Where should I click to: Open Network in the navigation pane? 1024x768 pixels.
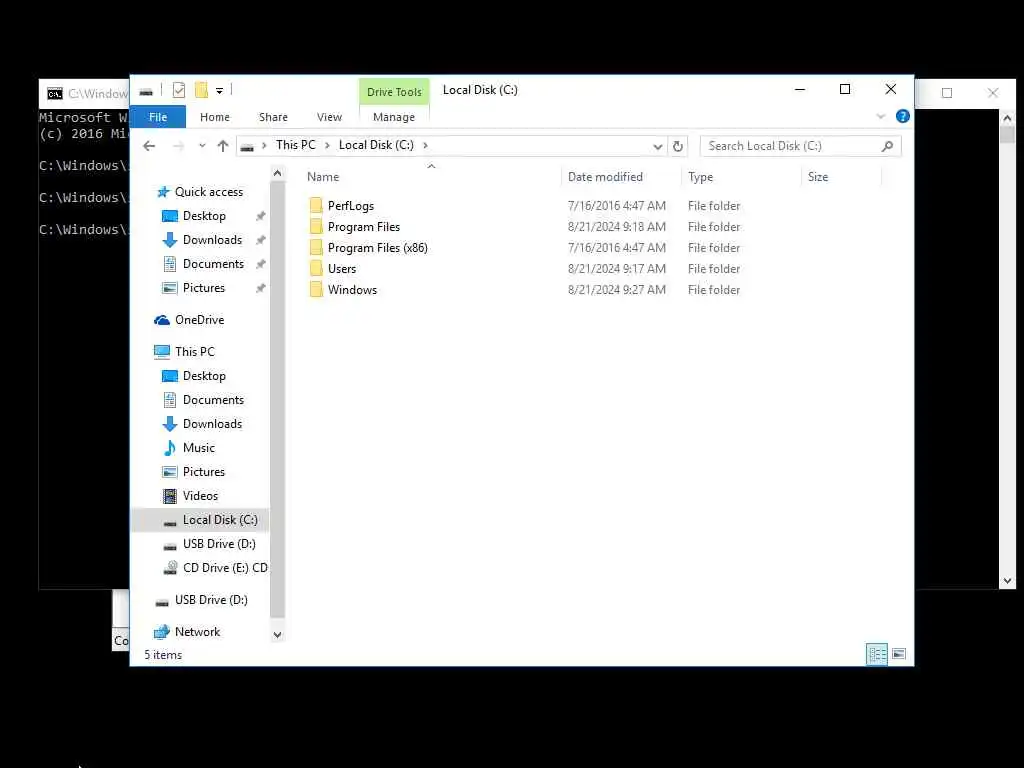pyautogui.click(x=197, y=632)
